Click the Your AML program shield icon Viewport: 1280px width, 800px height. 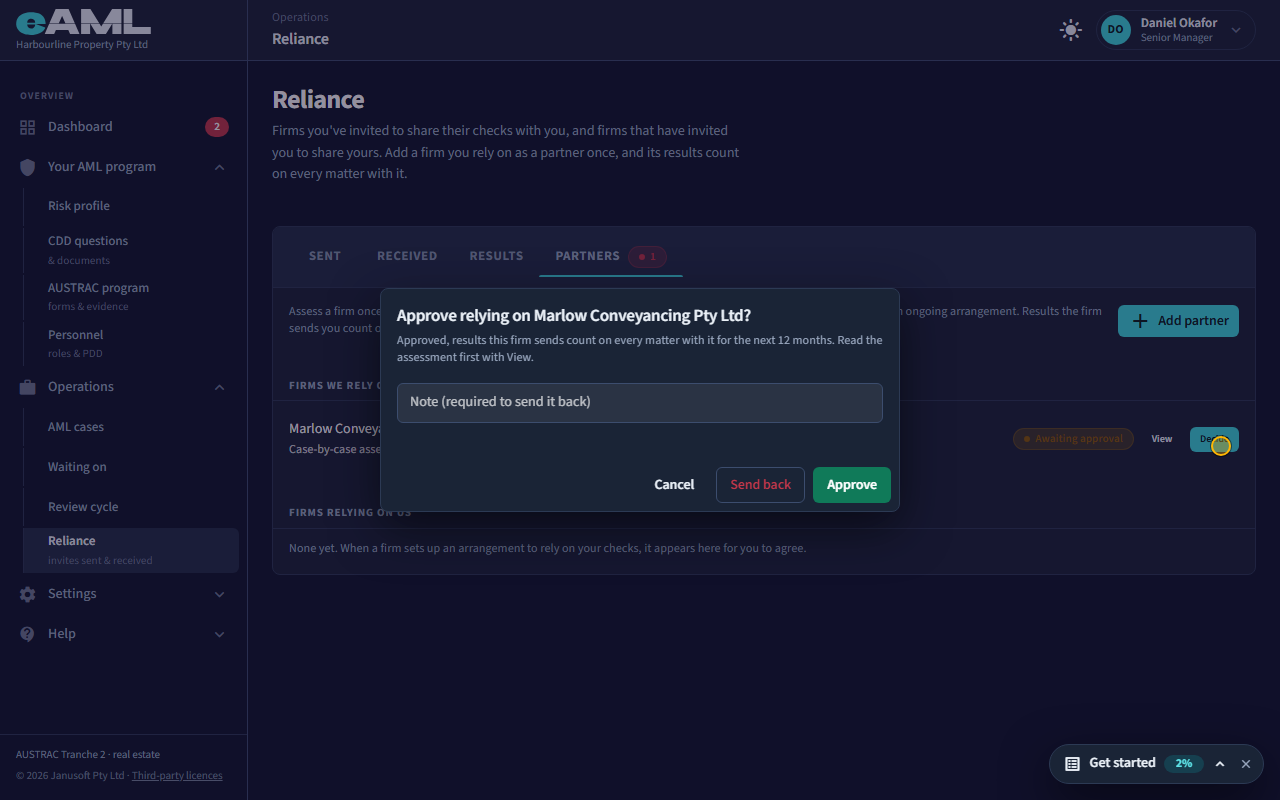click(x=27, y=167)
